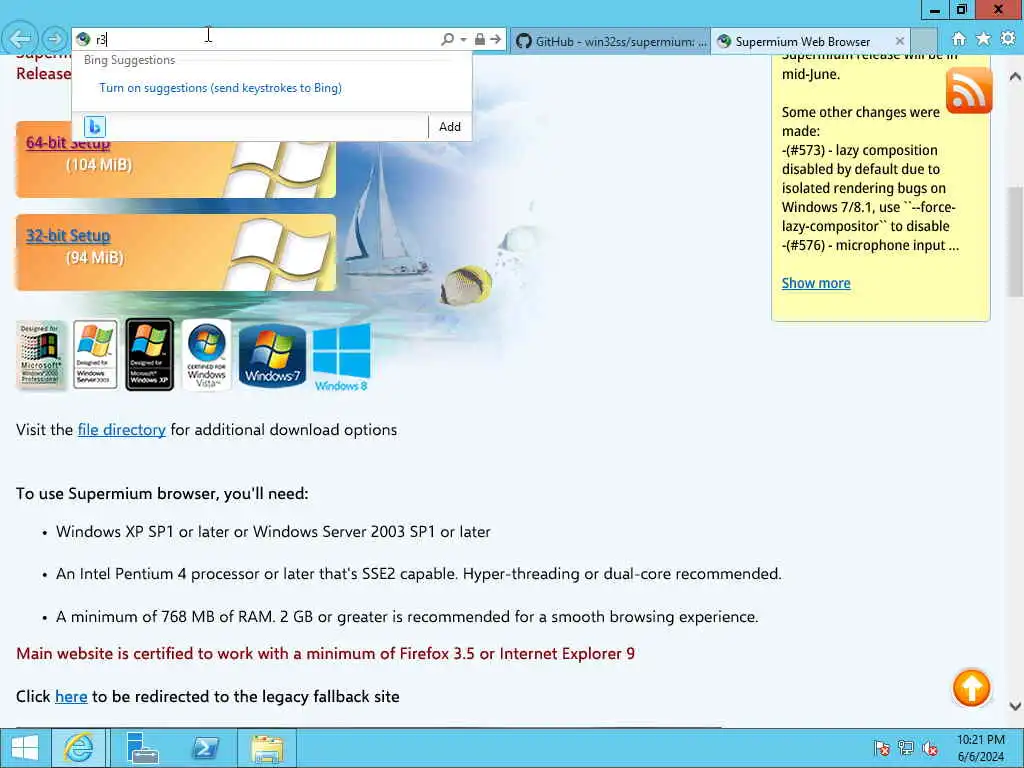Click the Home icon in the toolbar

(959, 39)
